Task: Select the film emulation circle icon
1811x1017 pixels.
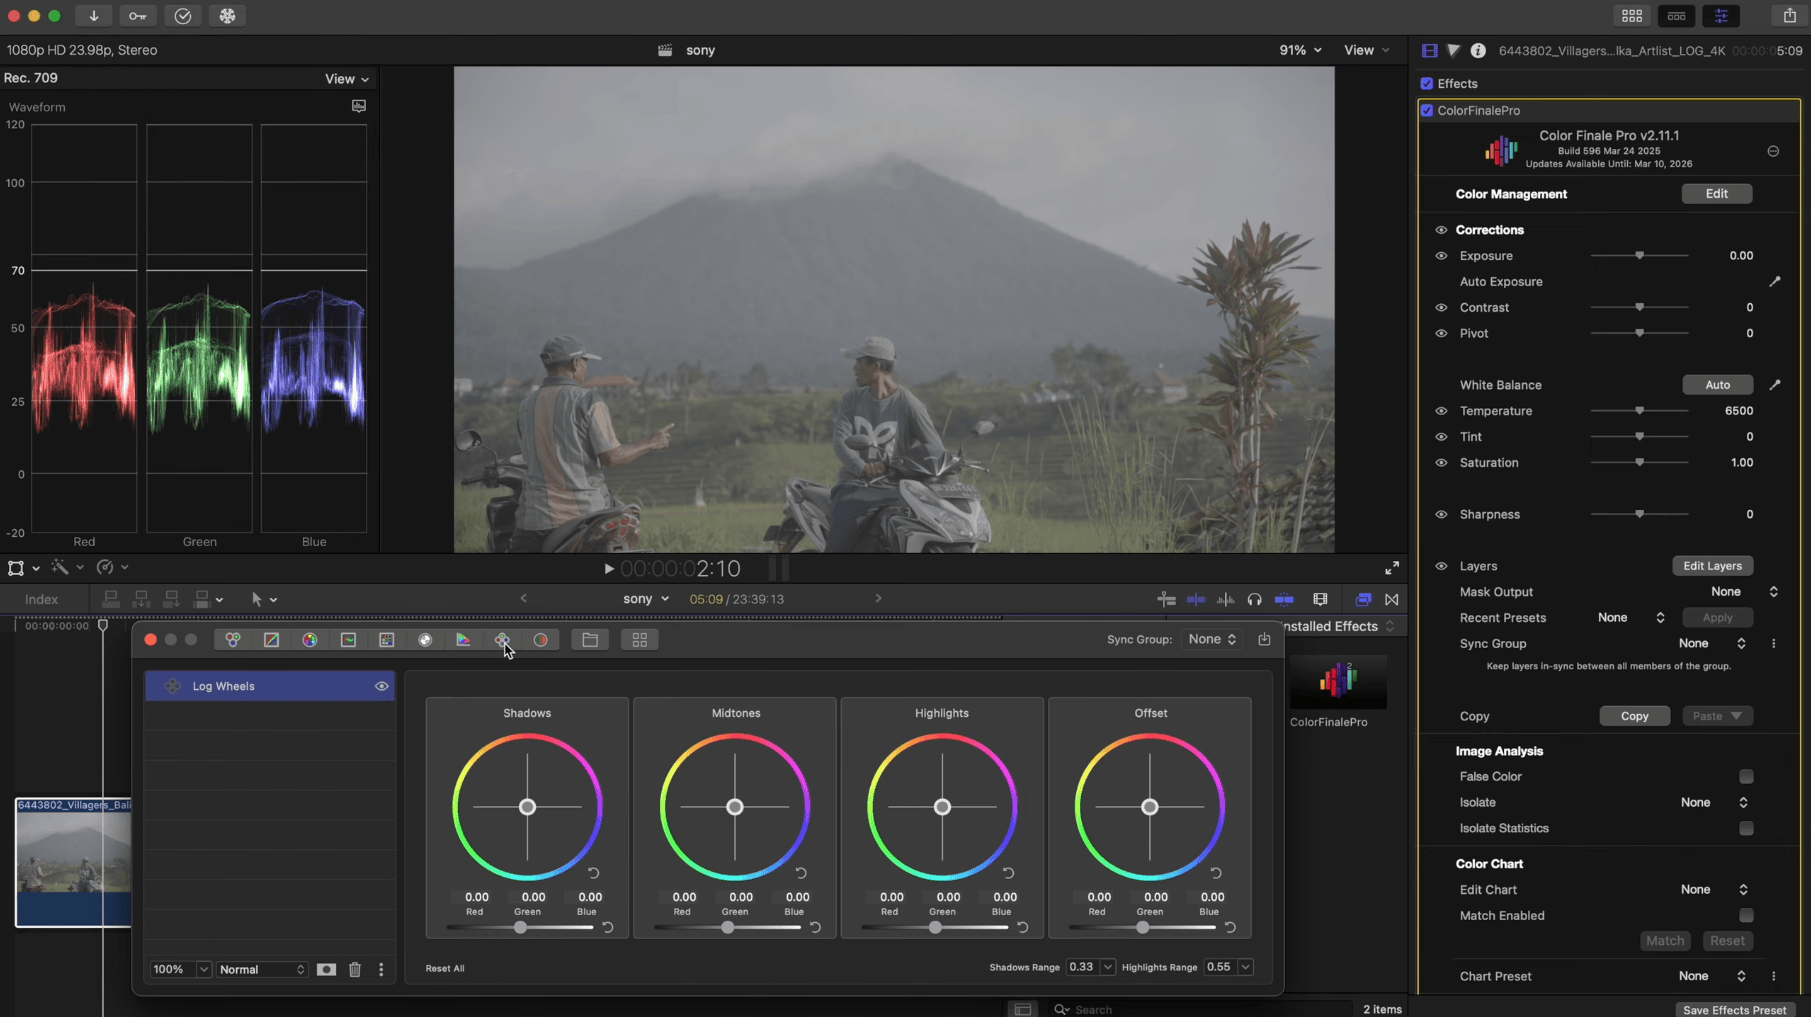Action: (x=541, y=640)
